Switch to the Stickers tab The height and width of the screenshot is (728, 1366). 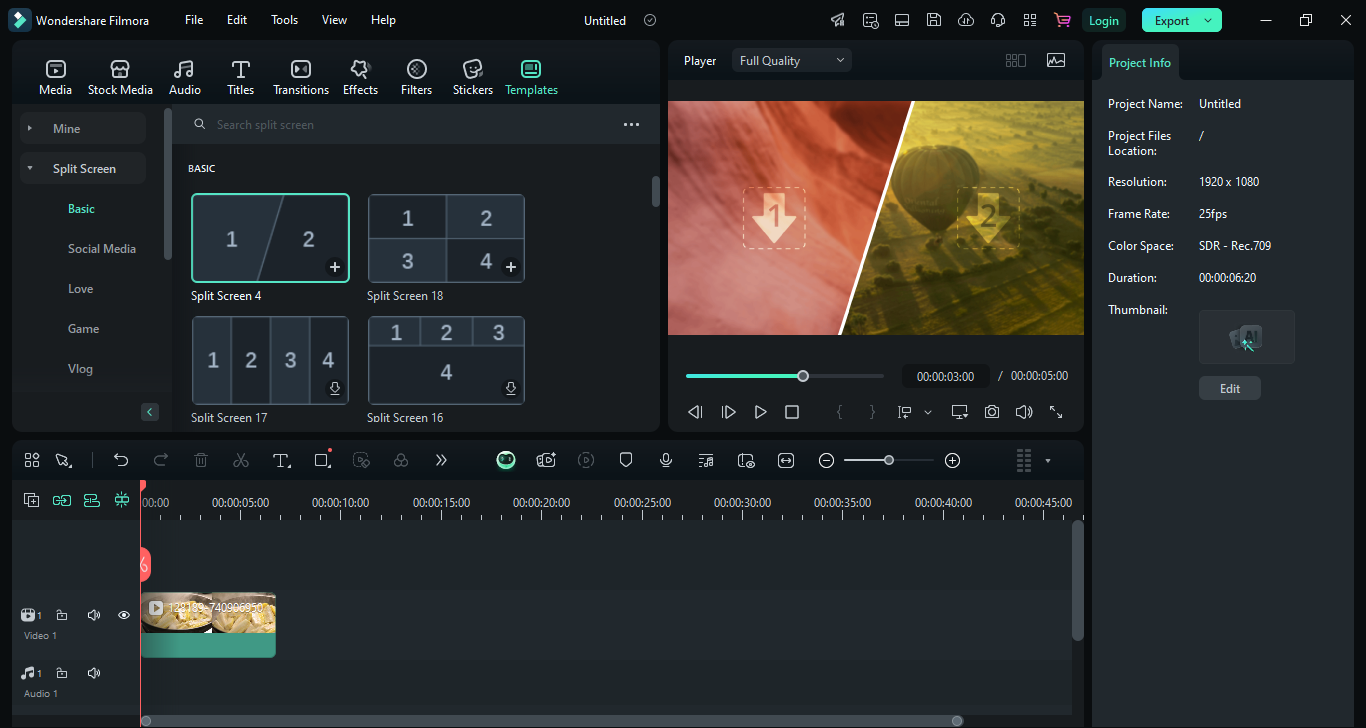pyautogui.click(x=472, y=76)
